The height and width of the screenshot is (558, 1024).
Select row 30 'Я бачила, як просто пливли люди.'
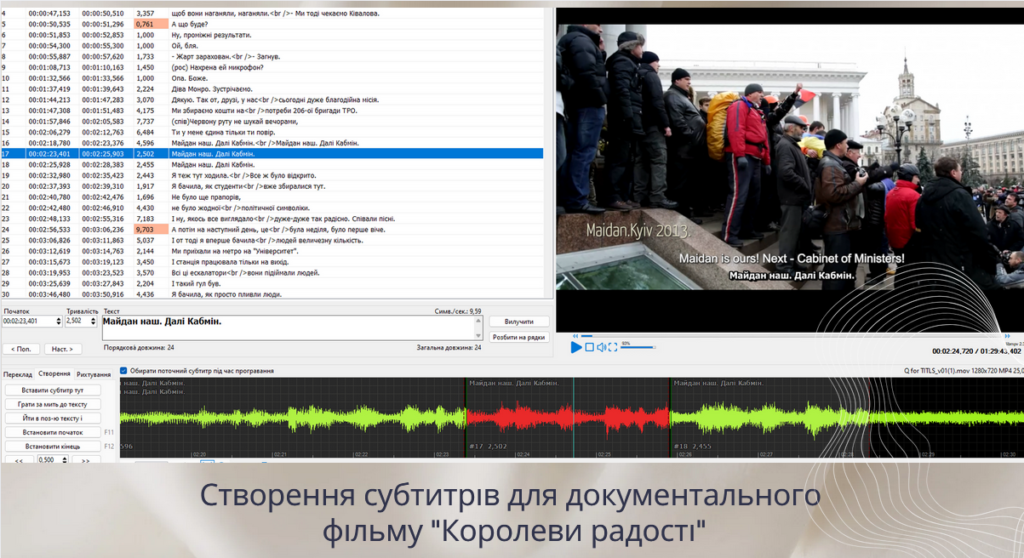point(272,294)
